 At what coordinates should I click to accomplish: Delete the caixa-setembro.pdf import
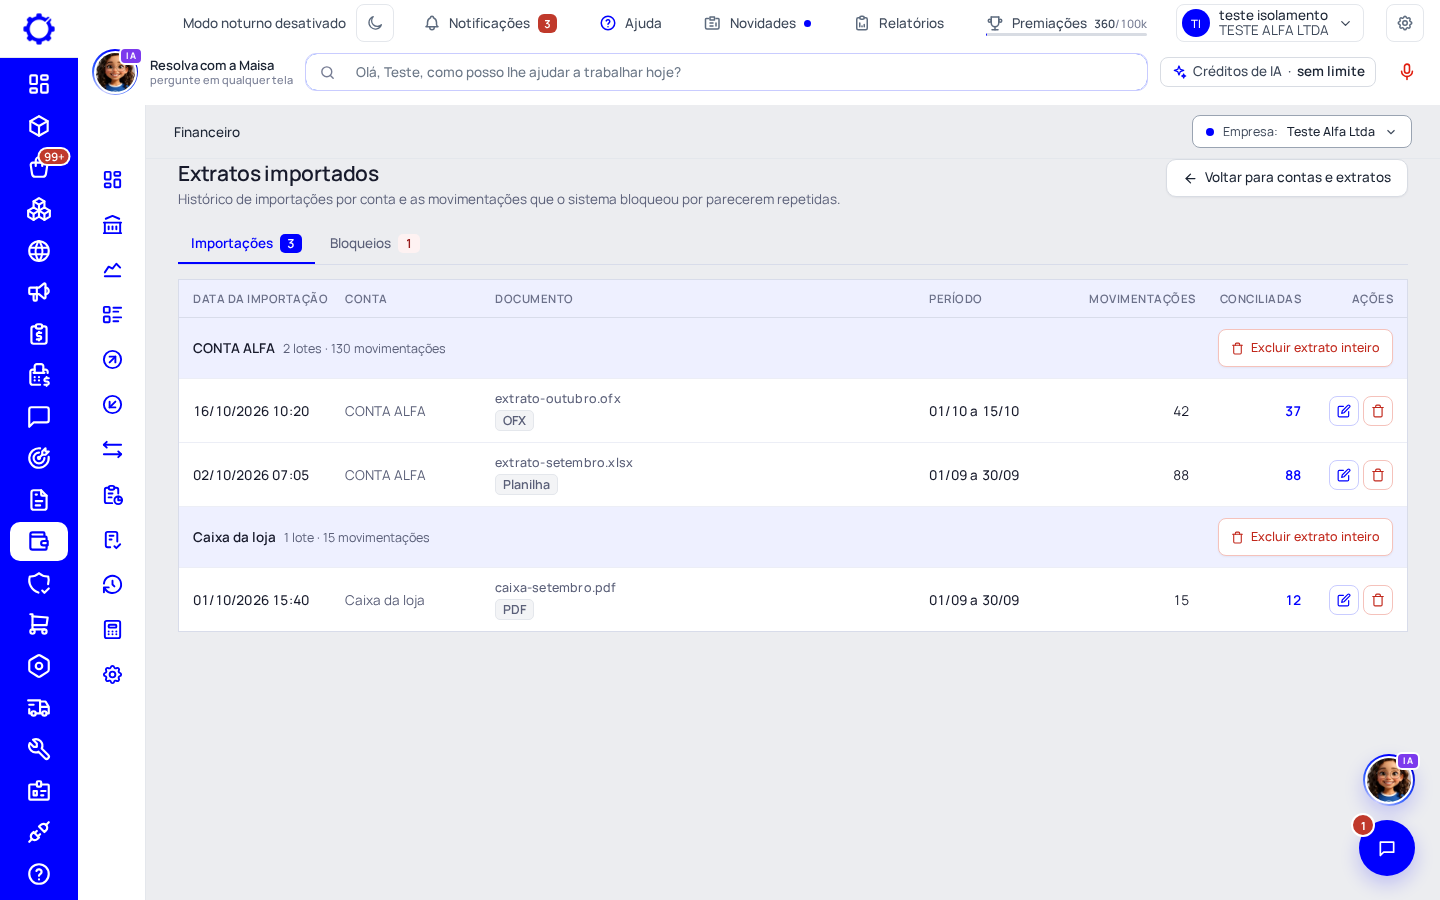coord(1378,600)
